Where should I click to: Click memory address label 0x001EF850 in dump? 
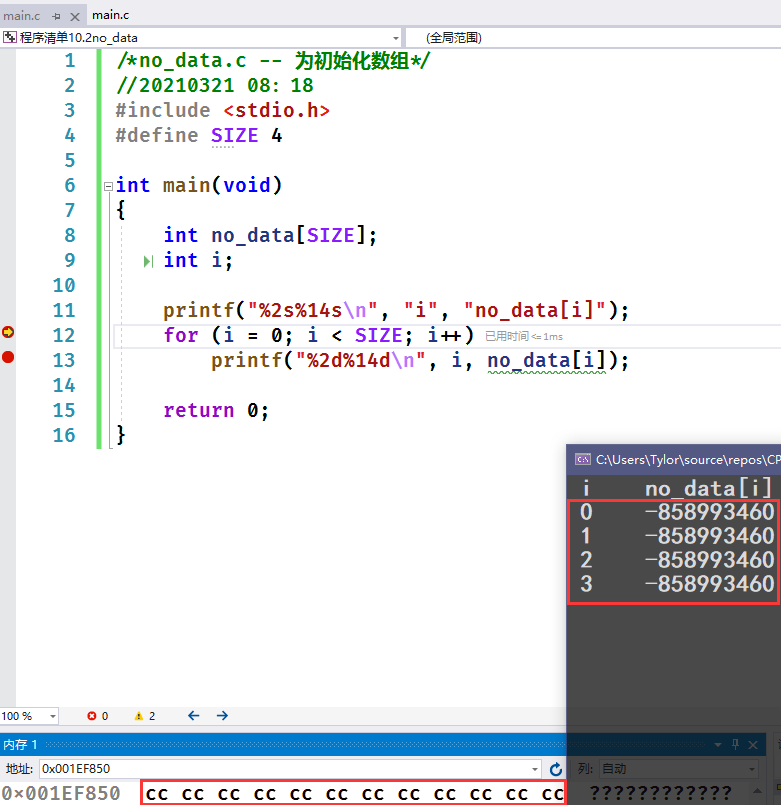click(x=61, y=793)
